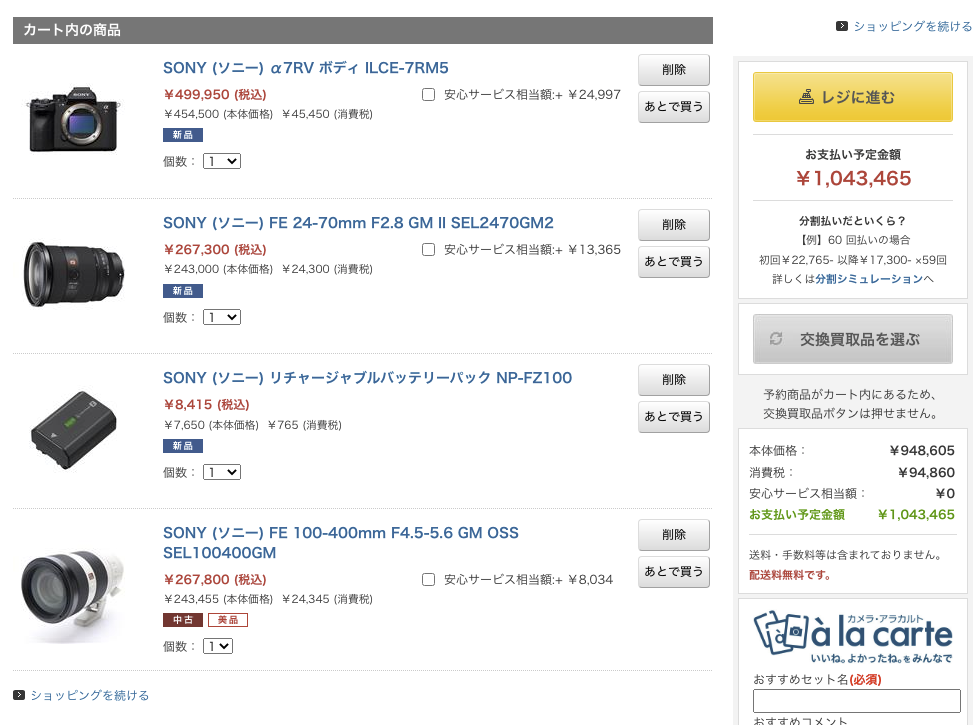Viewport: 973px width, 725px height.
Task: Open quantity dropdown for FE 100-400mm lens
Action: click(x=218, y=646)
